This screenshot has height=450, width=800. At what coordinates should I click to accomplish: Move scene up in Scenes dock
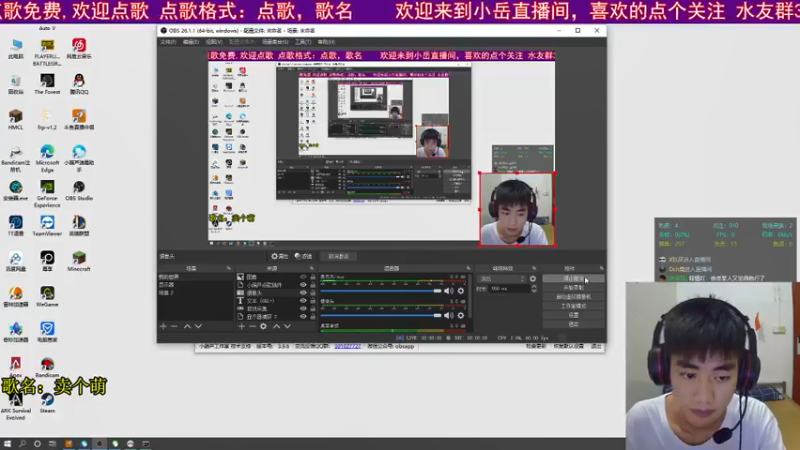[x=187, y=326]
